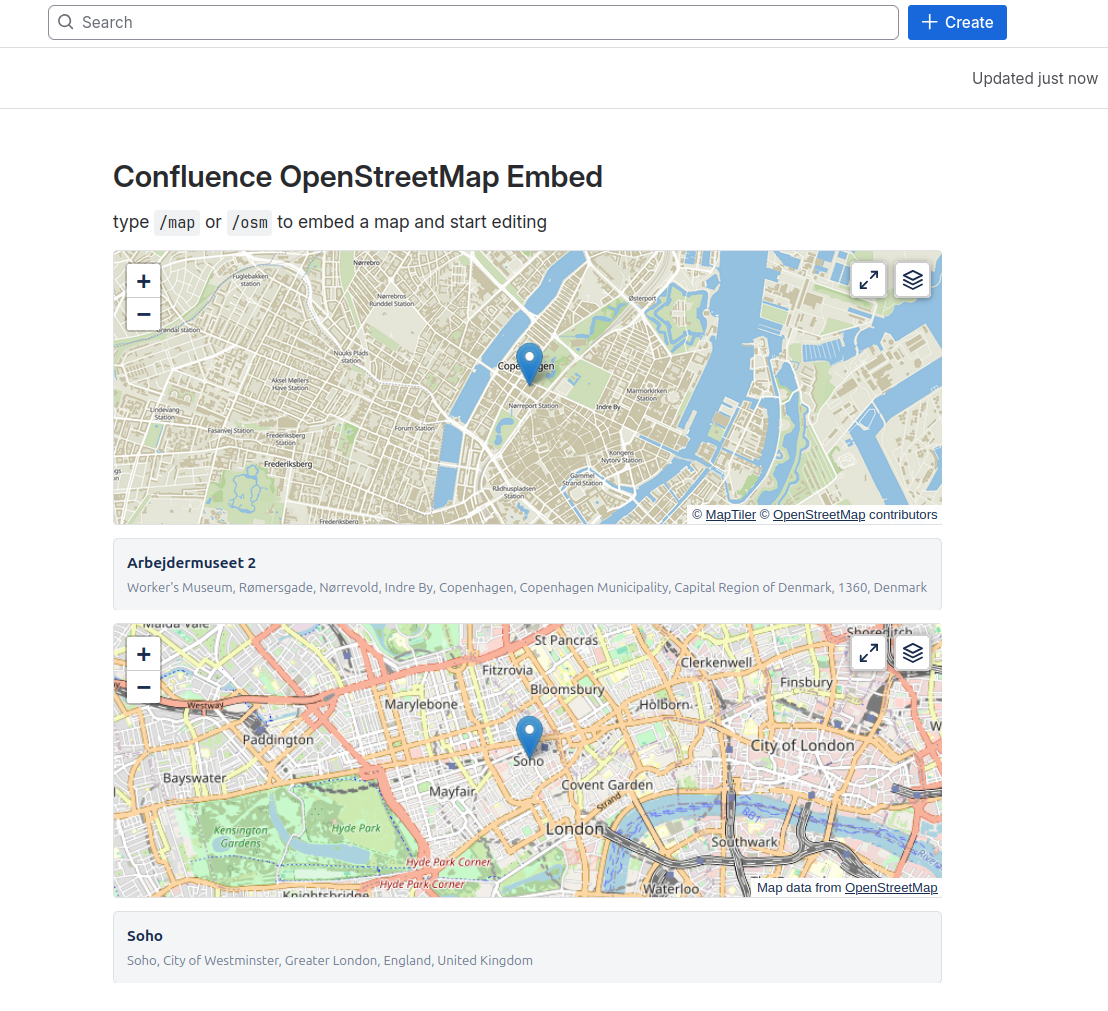1108x1011 pixels.
Task: Open fullscreen view of the London map
Action: point(868,653)
